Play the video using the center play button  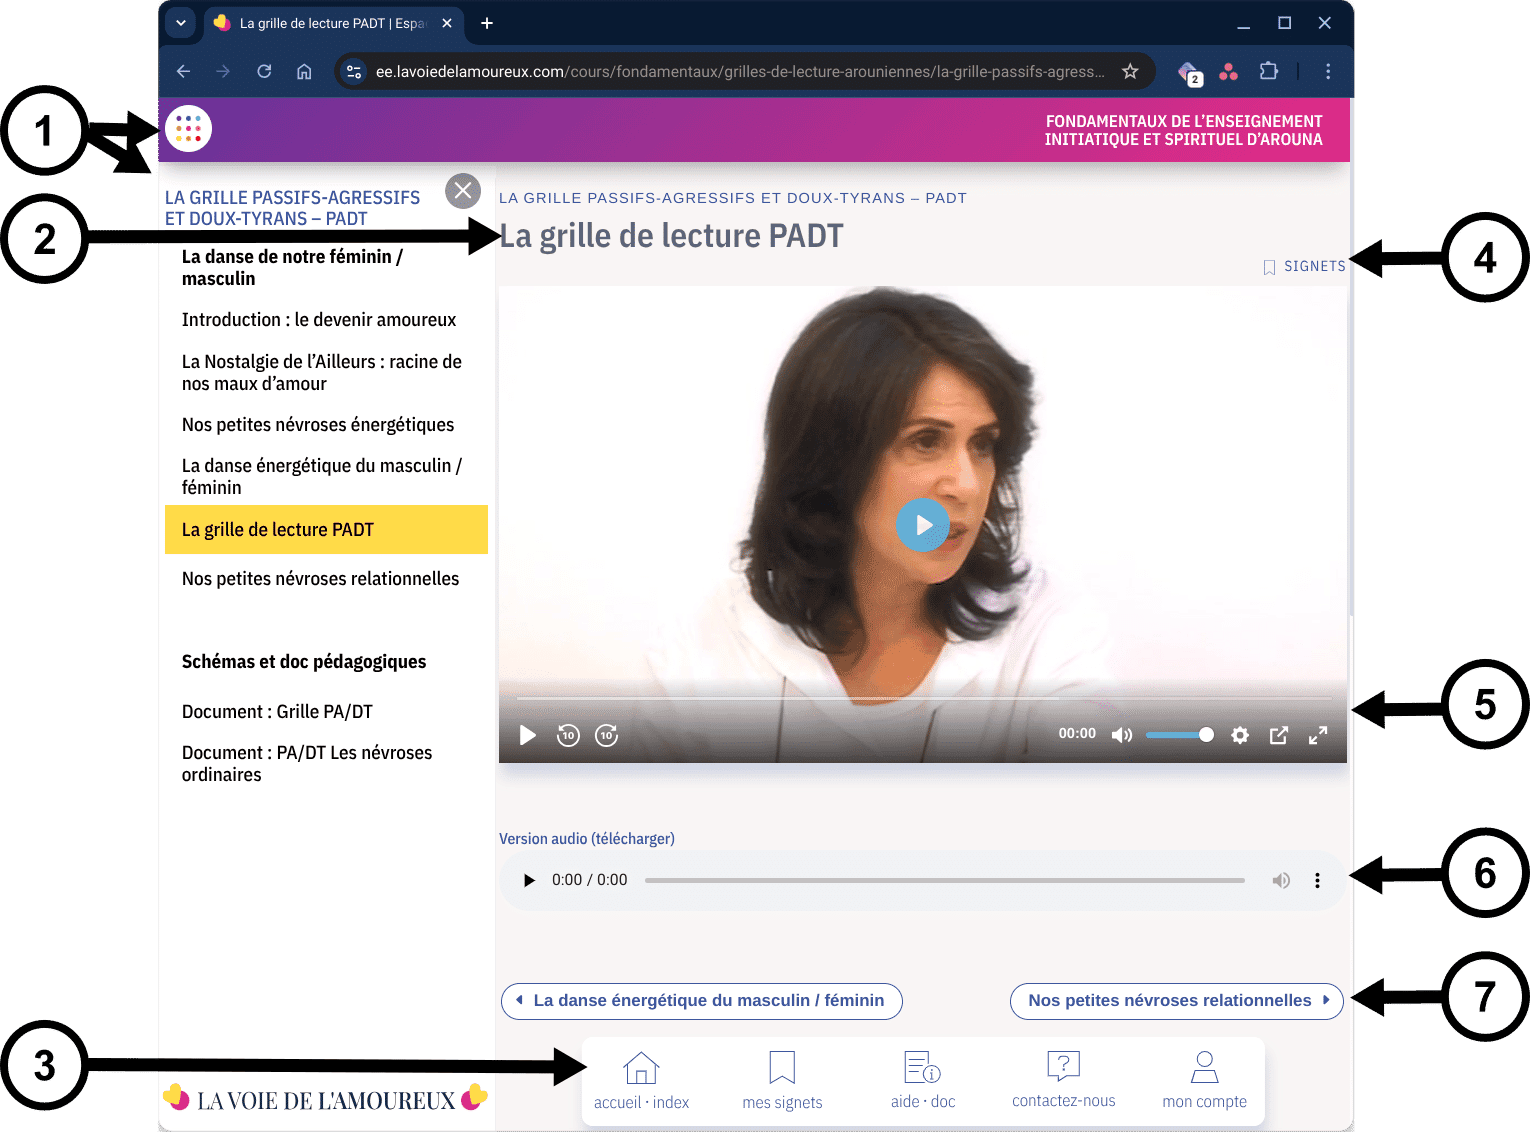pyautogui.click(x=921, y=525)
